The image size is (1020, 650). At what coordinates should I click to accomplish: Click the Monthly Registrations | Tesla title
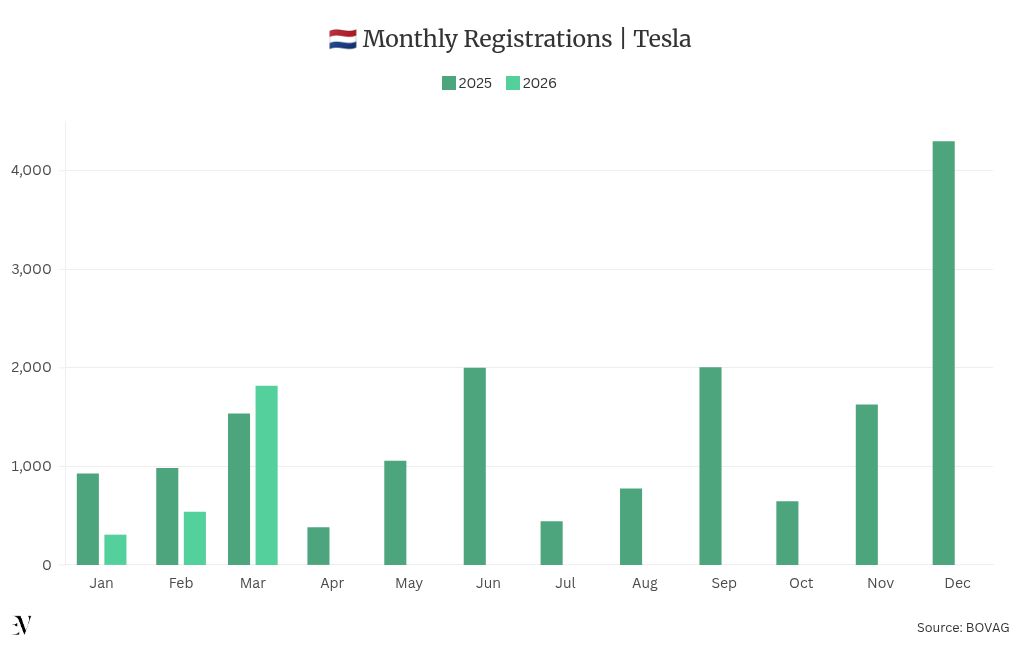coord(526,39)
